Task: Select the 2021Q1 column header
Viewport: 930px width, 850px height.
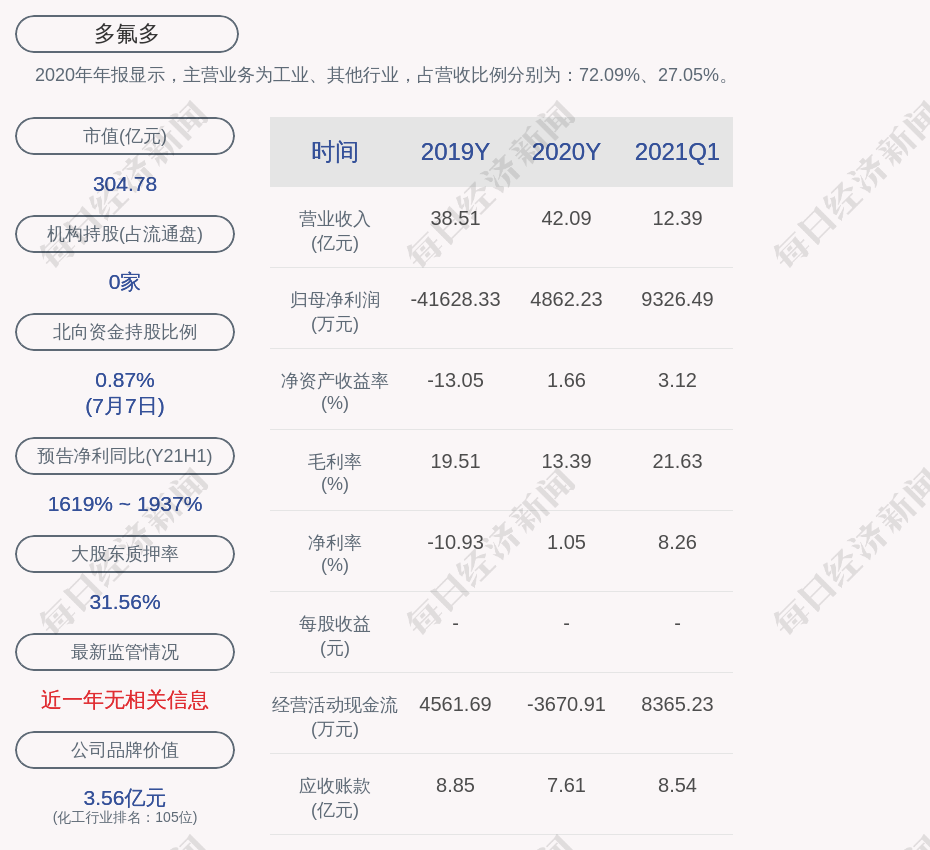Action: (677, 152)
